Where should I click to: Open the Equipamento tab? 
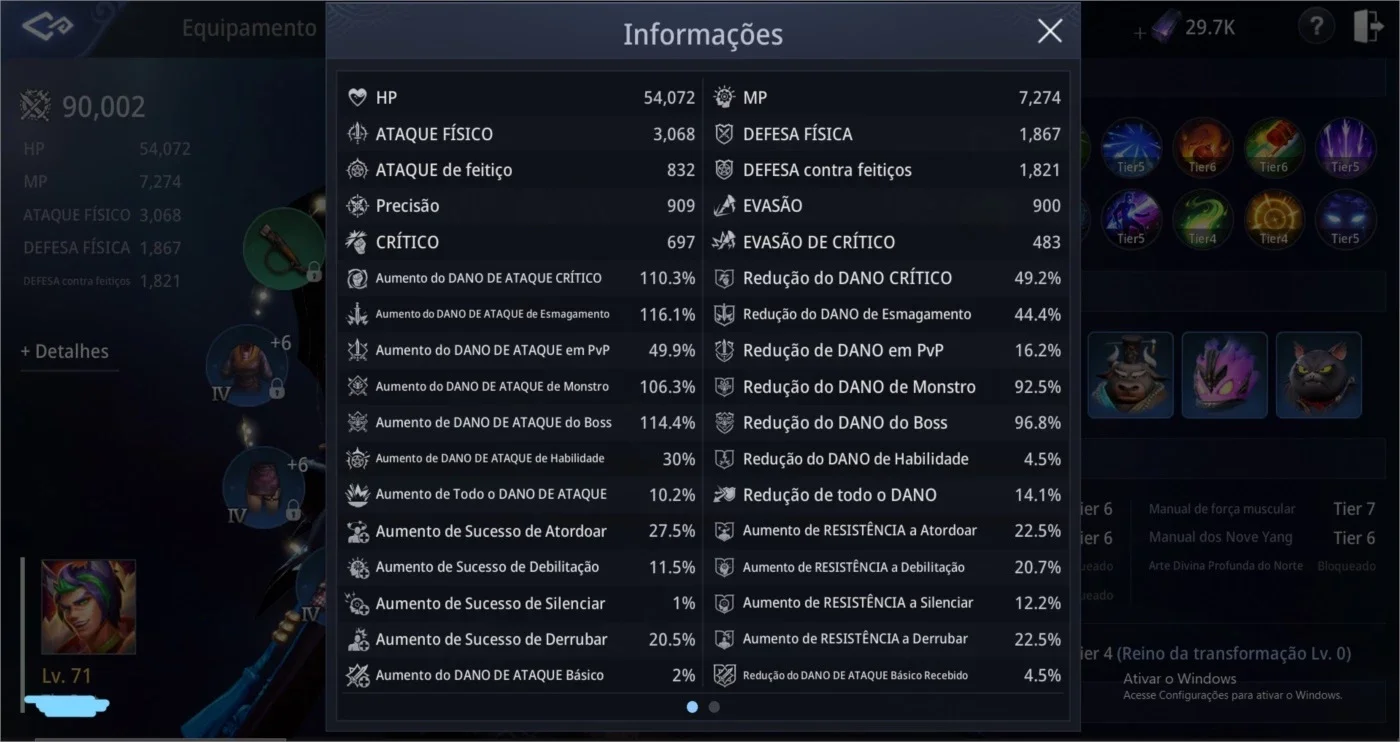tap(249, 28)
